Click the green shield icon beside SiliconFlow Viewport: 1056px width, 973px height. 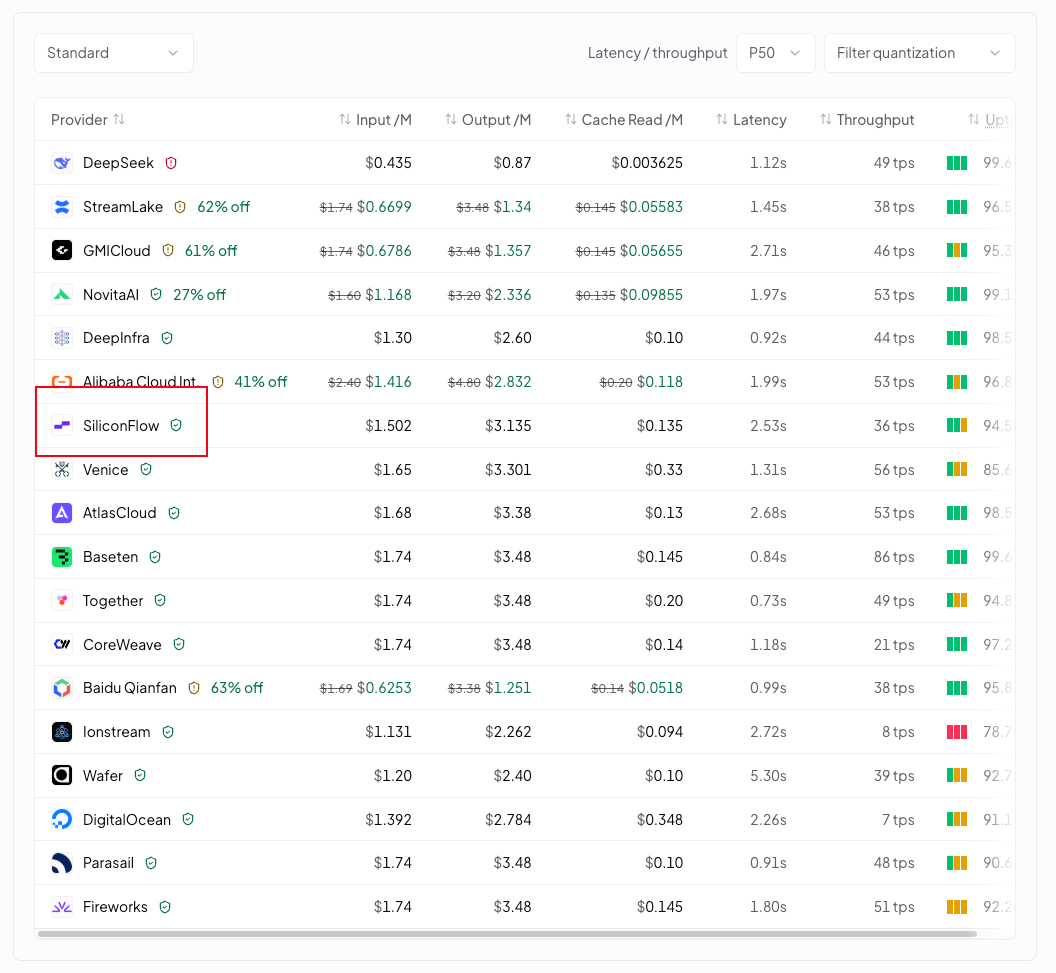[x=176, y=426]
